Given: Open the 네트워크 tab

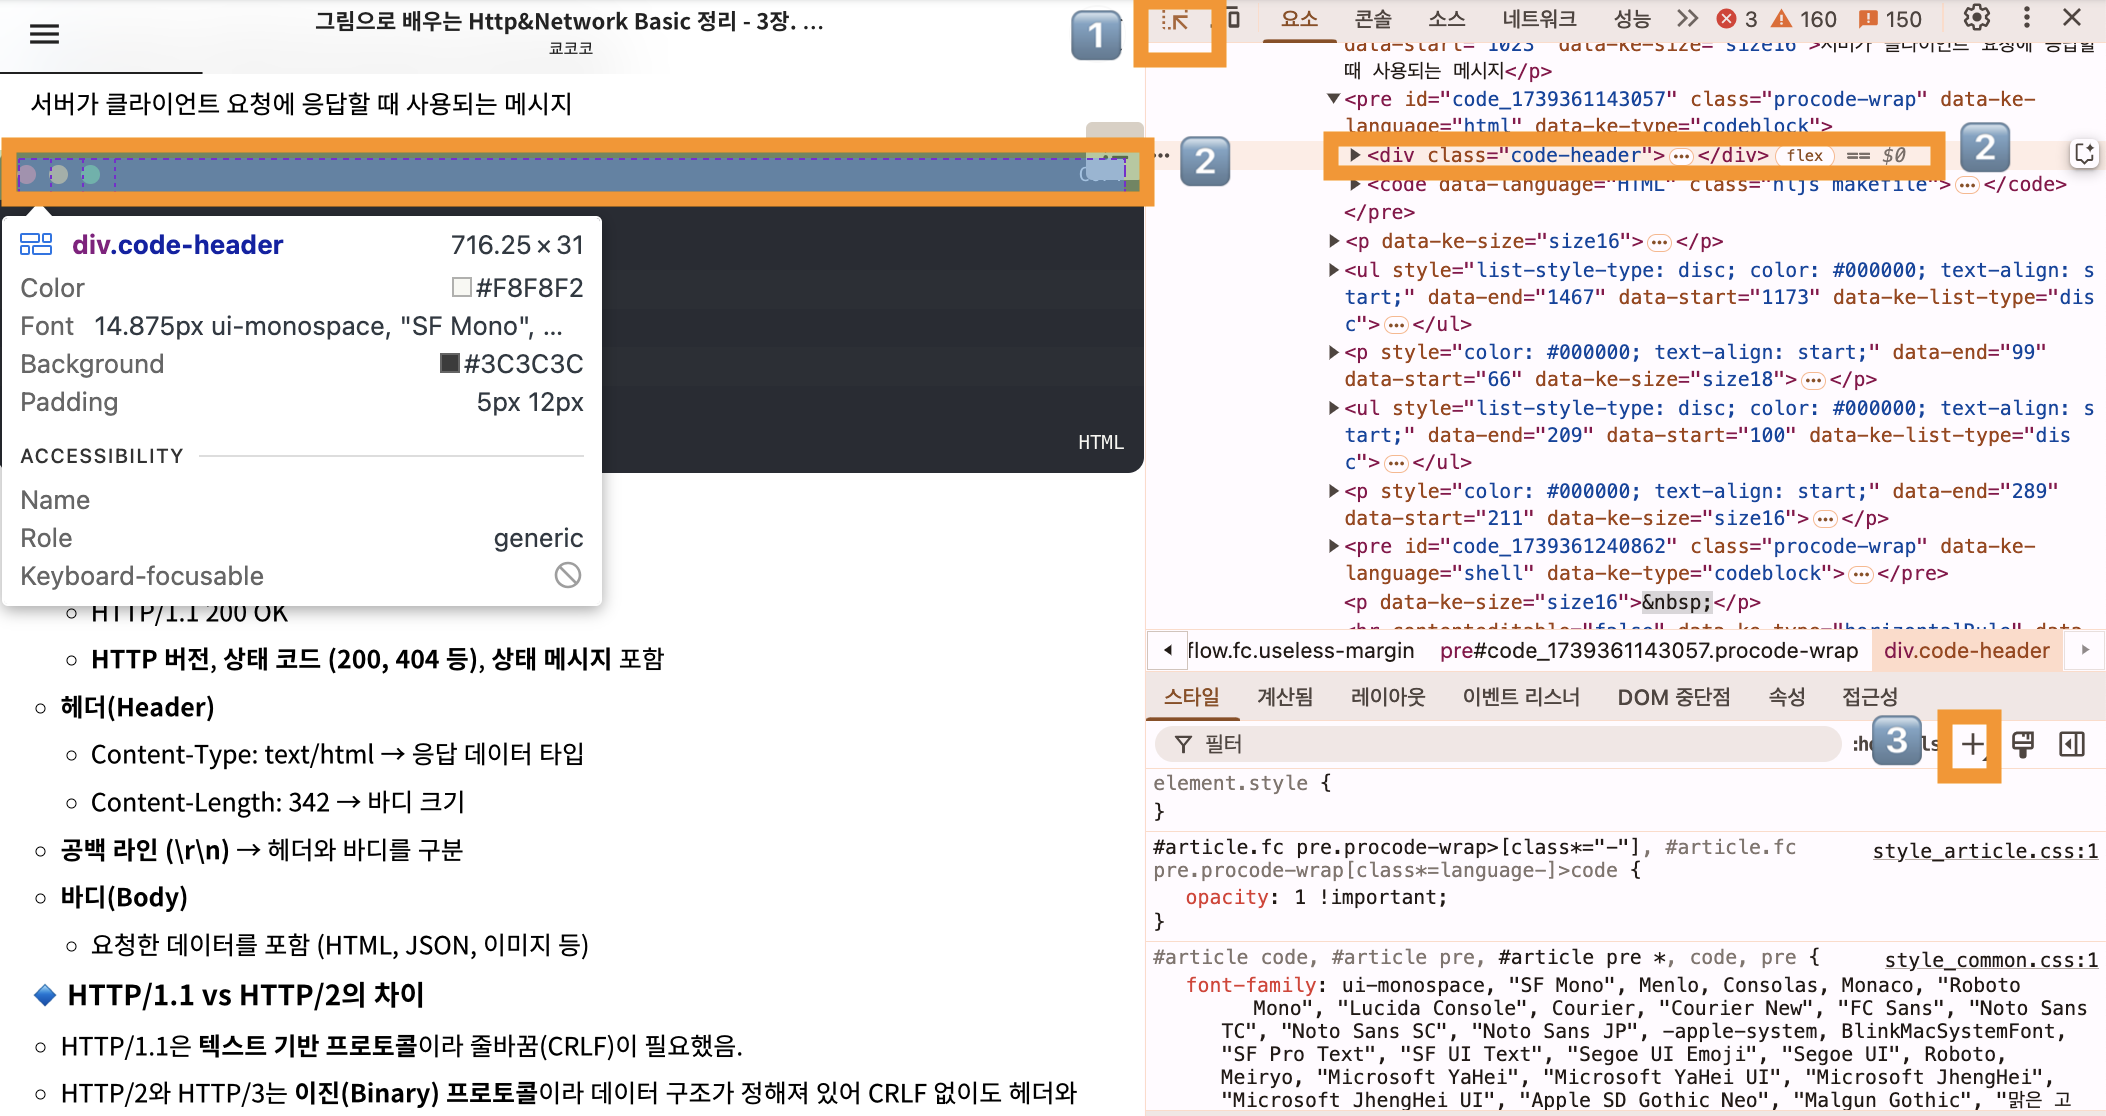Looking at the screenshot, I should click(x=1539, y=19).
